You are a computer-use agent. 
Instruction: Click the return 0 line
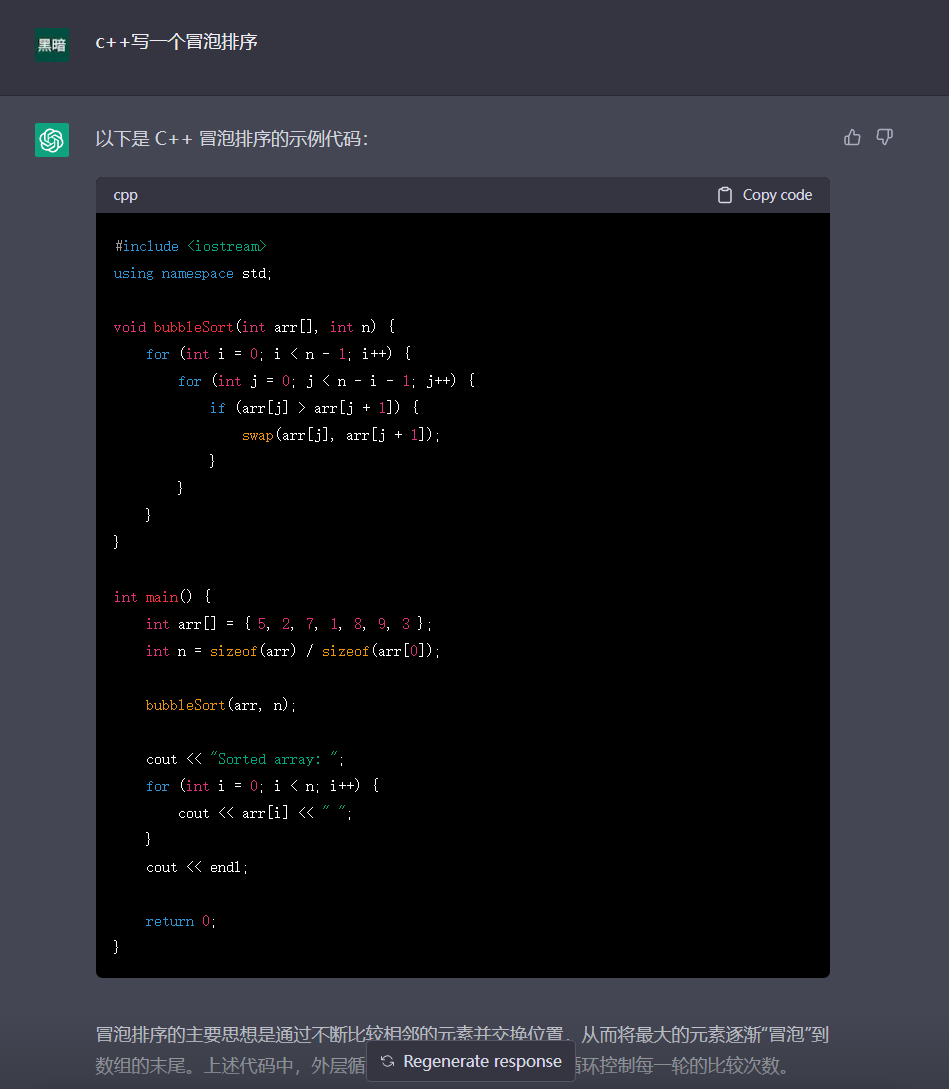[x=181, y=922]
